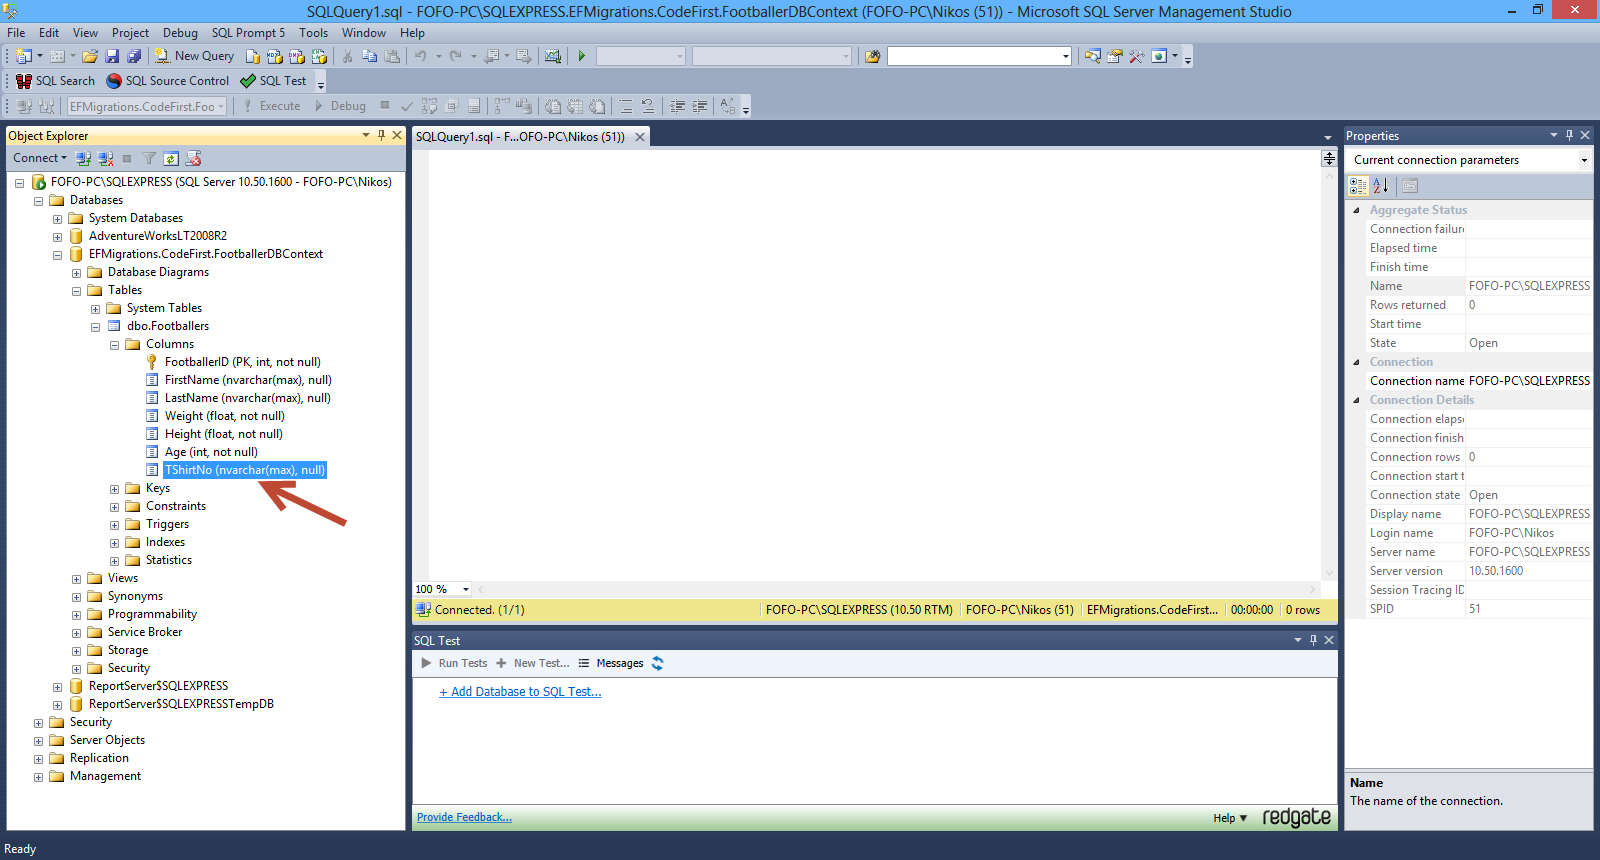The width and height of the screenshot is (1600, 860).
Task: Open the Connect dropdown in Object Explorer
Action: pyautogui.click(x=40, y=158)
